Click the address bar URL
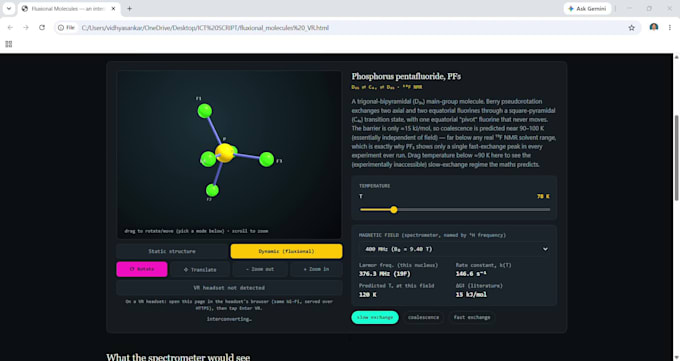The image size is (680, 361). 205,28
